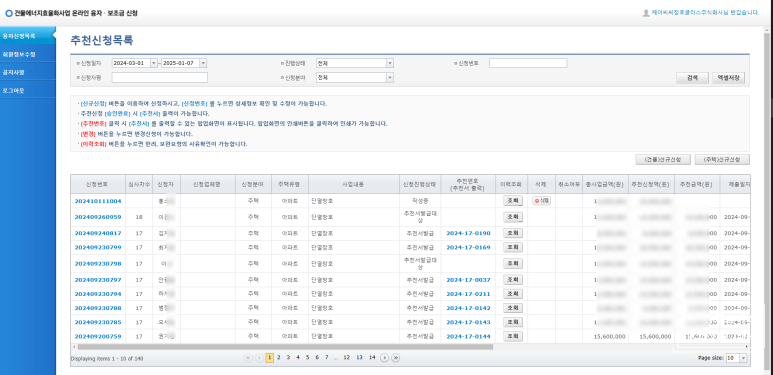The height and width of the screenshot is (375, 773).
Task: Open recommendation number 2024-17-0211
Action: coord(468,294)
